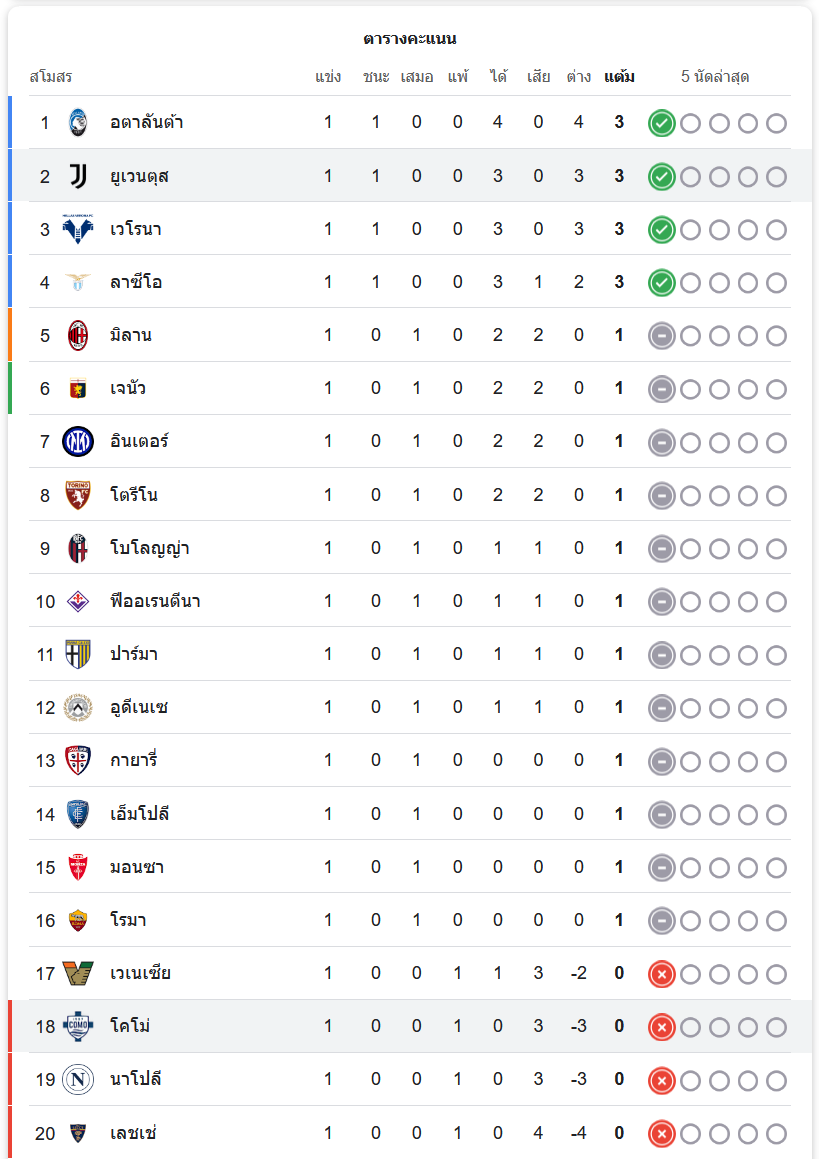Click the Torino club crest

click(x=78, y=495)
